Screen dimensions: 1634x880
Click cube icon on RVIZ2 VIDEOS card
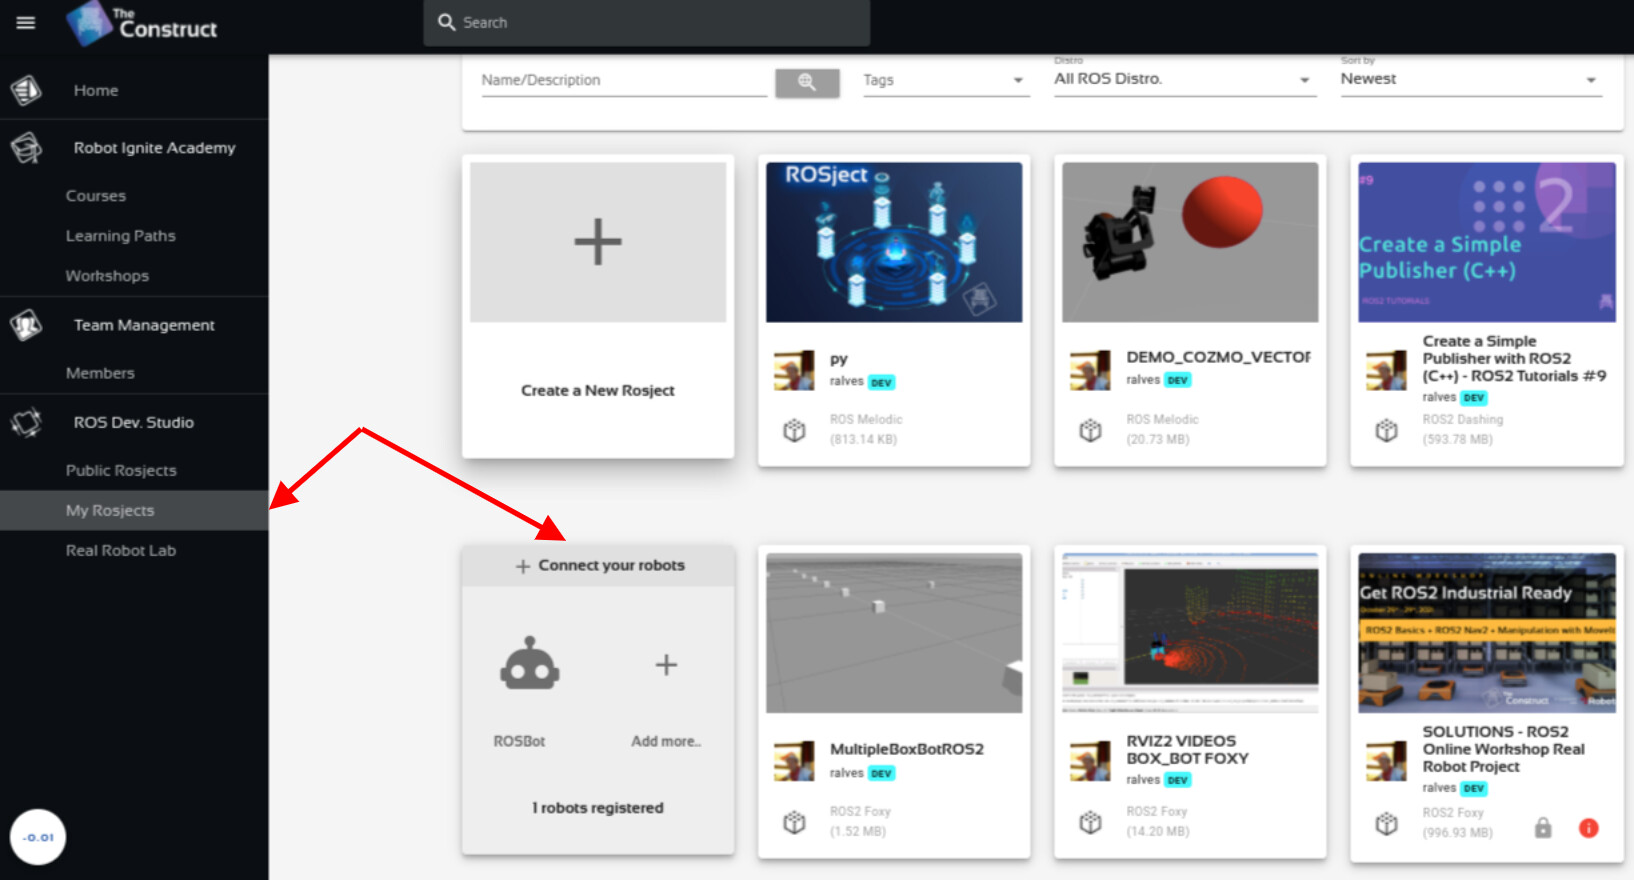[x=1090, y=823]
